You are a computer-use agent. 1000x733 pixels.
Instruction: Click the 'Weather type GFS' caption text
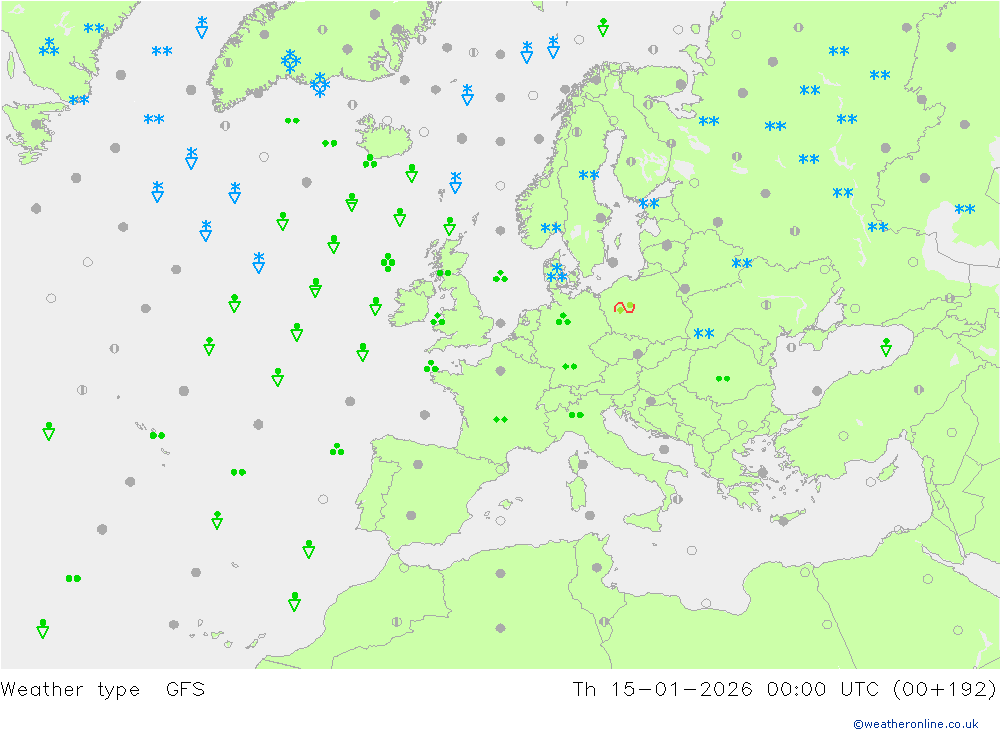103,690
